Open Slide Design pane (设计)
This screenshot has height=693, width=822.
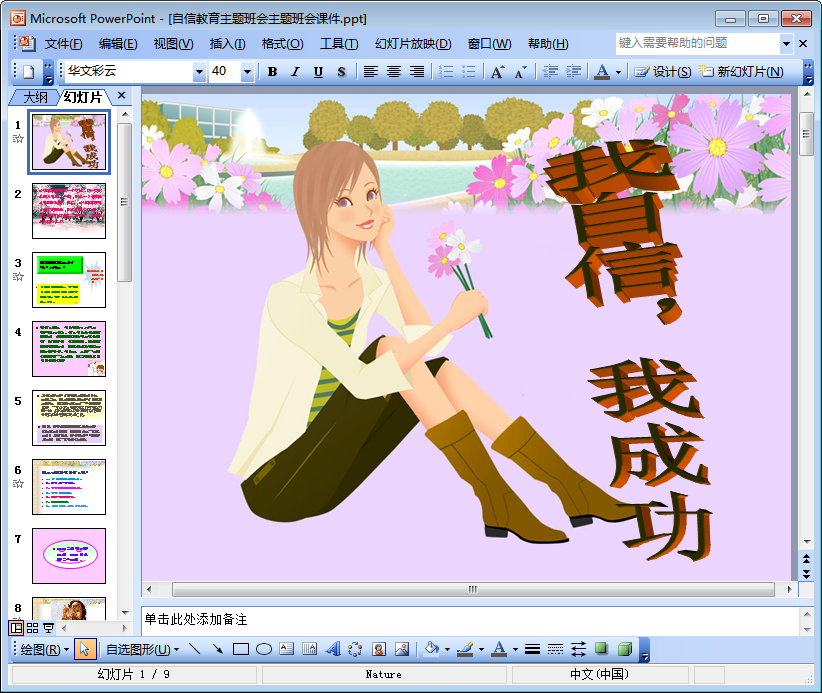663,72
